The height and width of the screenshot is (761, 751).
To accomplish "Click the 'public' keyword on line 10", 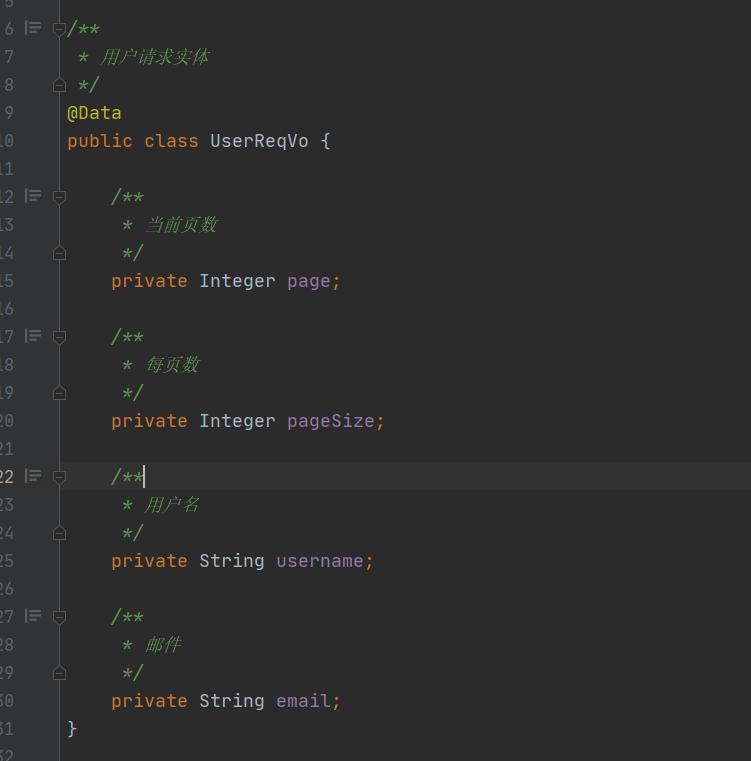I will (x=100, y=141).
